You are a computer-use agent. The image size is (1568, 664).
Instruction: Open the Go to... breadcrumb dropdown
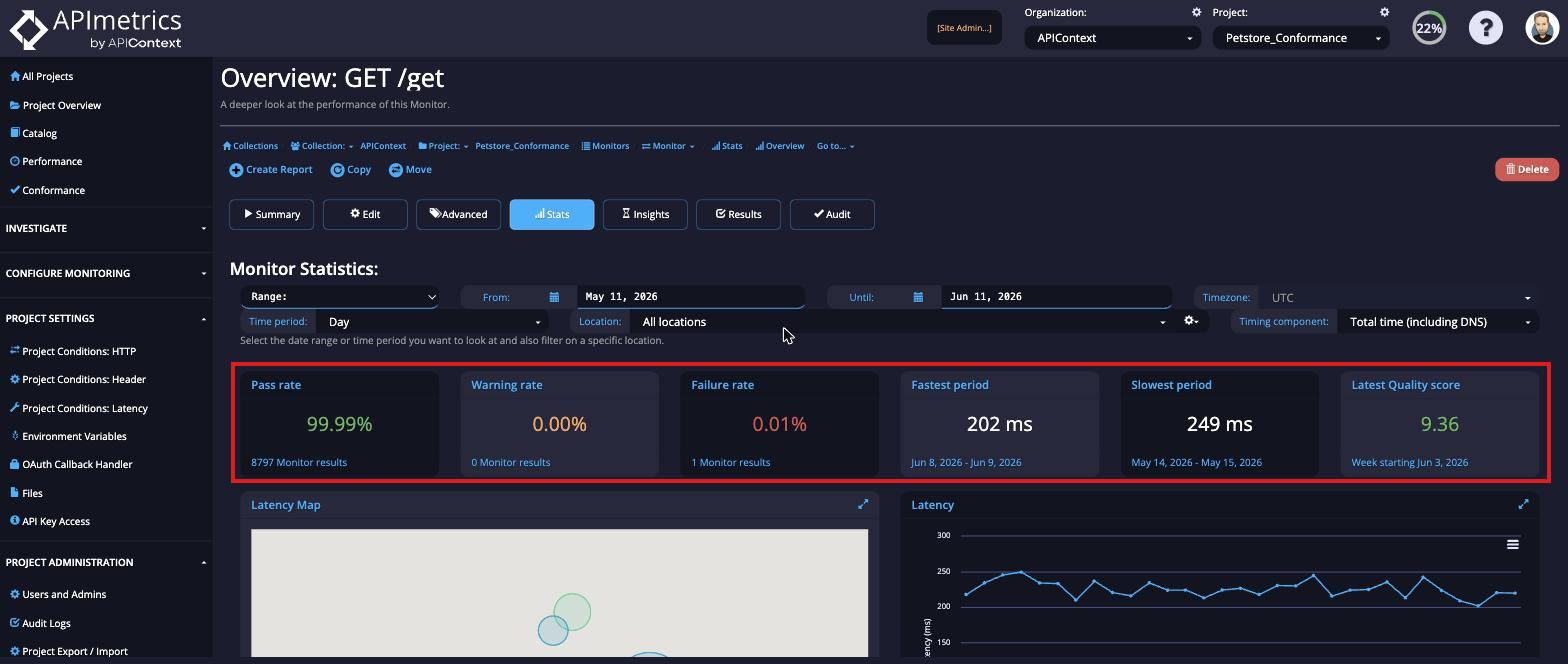pyautogui.click(x=835, y=146)
